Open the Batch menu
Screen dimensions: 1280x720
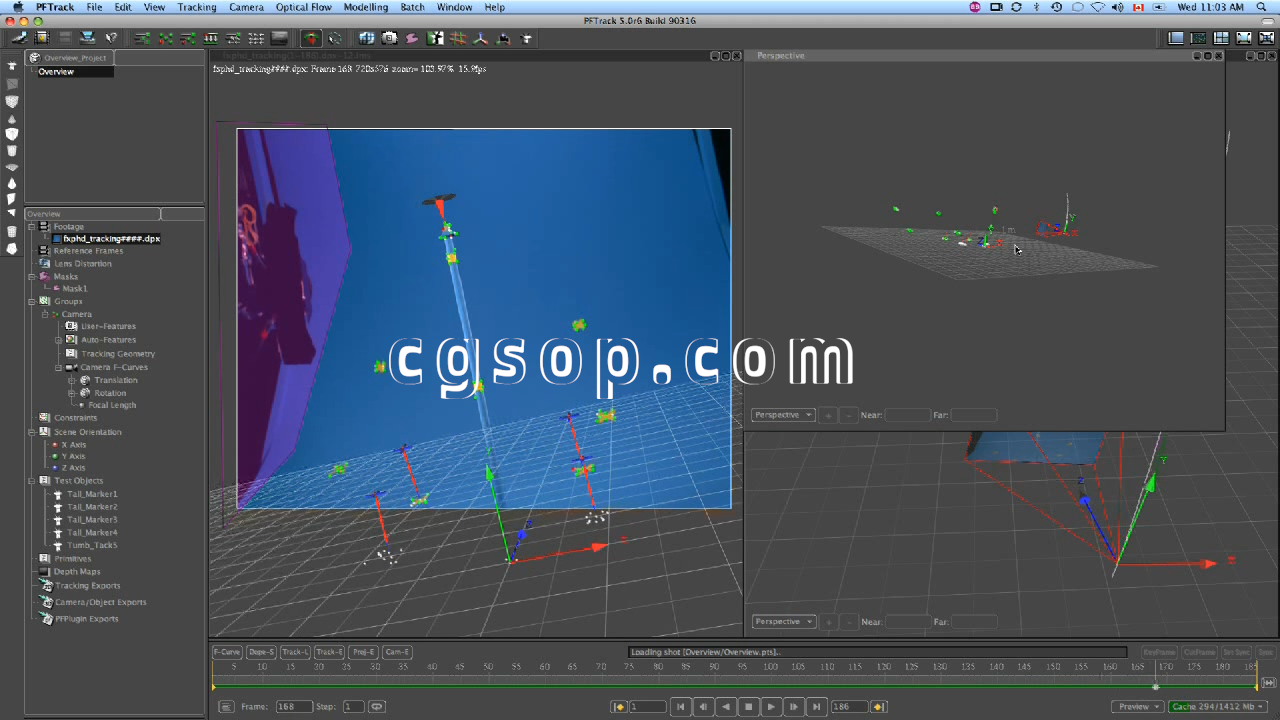point(412,7)
